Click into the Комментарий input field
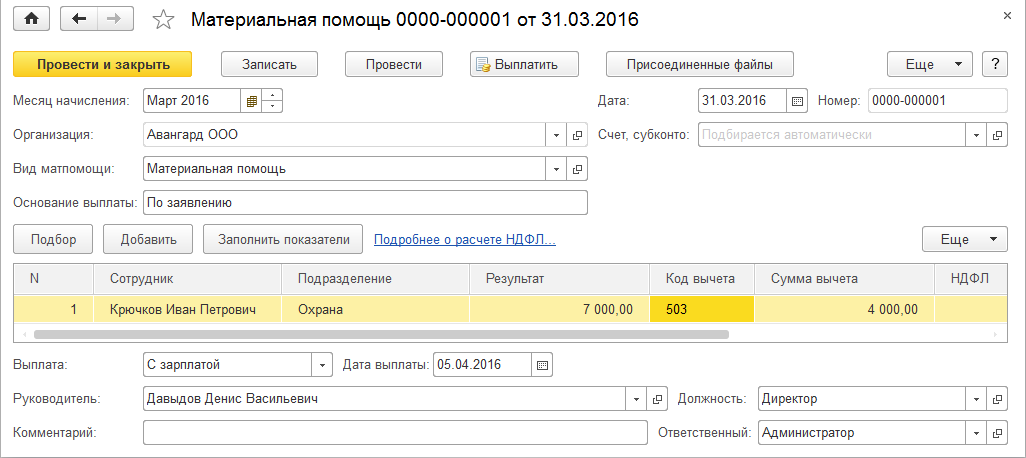1026x458 pixels. [x=395, y=433]
